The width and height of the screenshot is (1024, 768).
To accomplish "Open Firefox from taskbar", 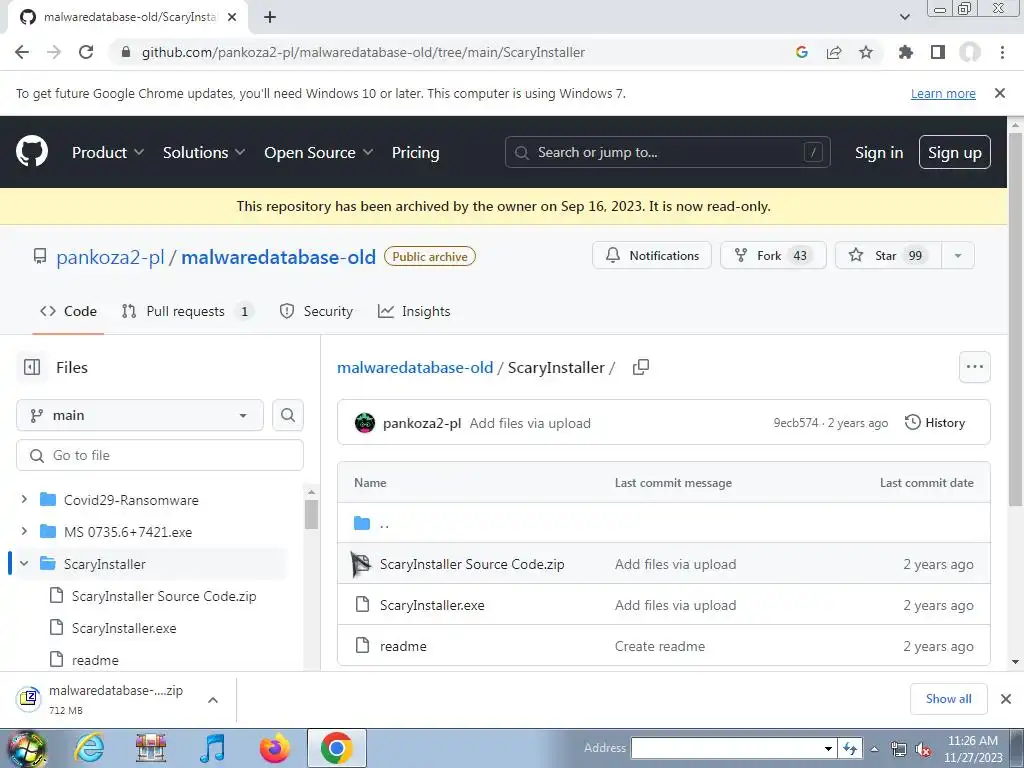I will pos(274,748).
